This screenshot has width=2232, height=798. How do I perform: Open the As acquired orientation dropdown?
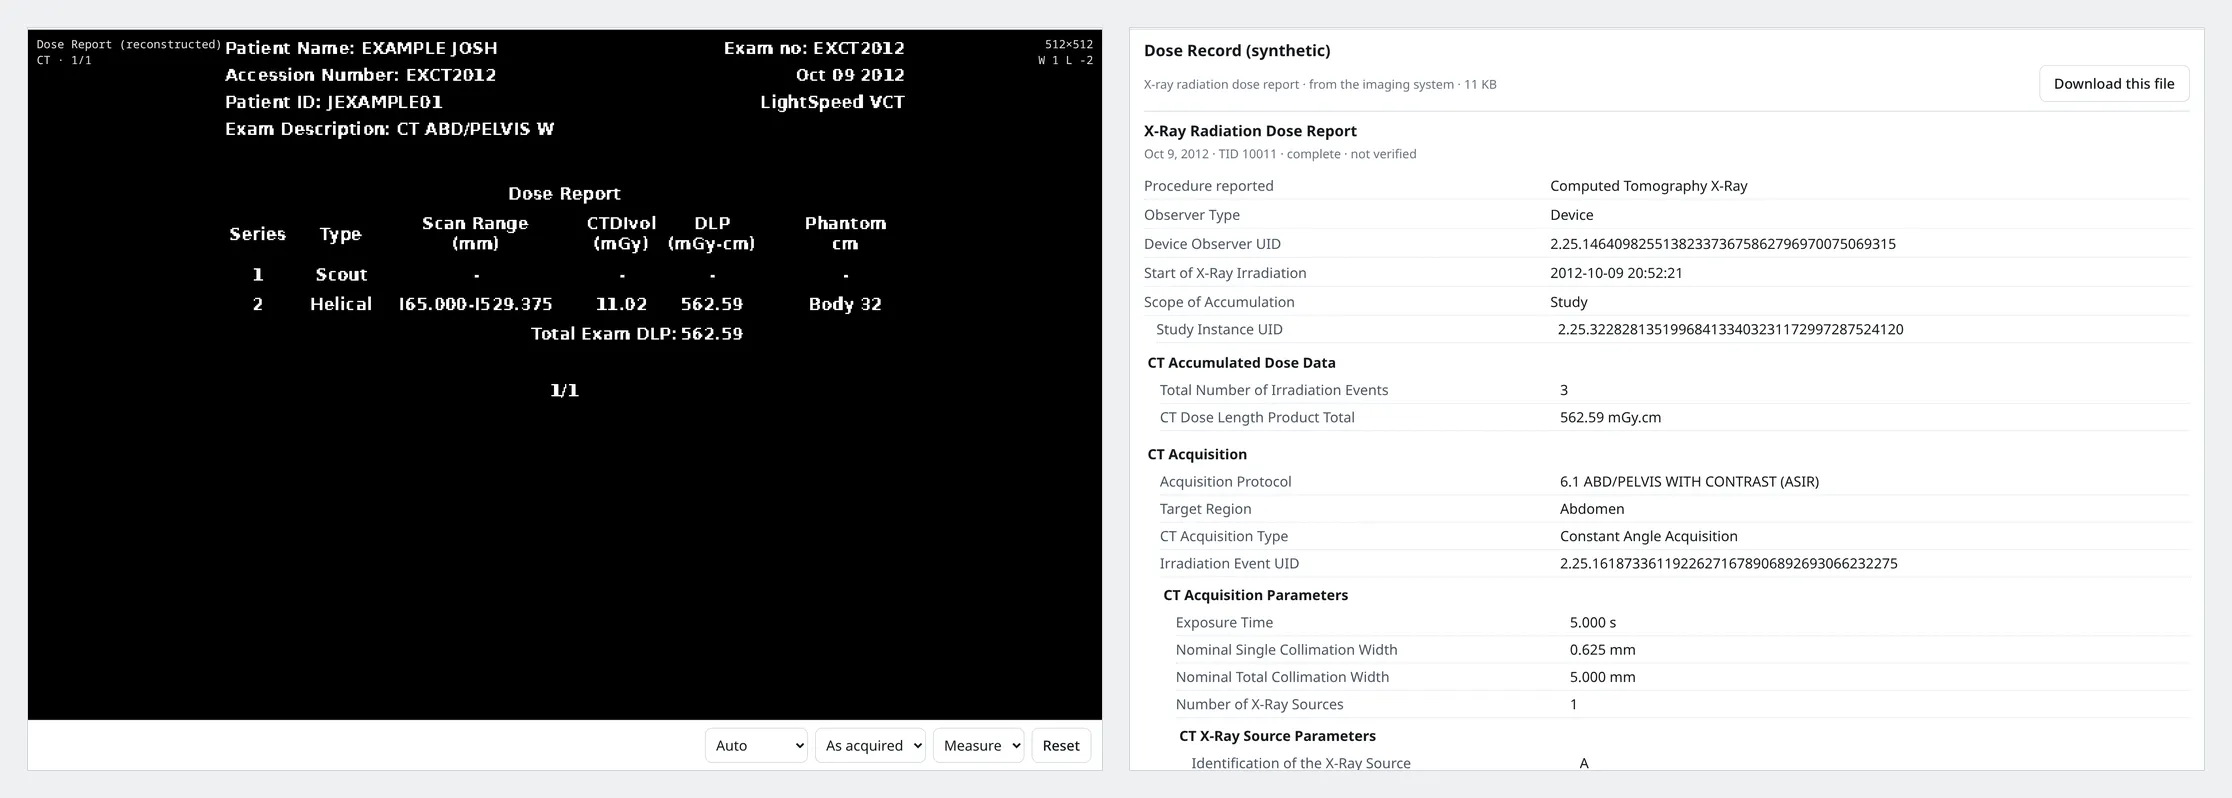(x=870, y=745)
